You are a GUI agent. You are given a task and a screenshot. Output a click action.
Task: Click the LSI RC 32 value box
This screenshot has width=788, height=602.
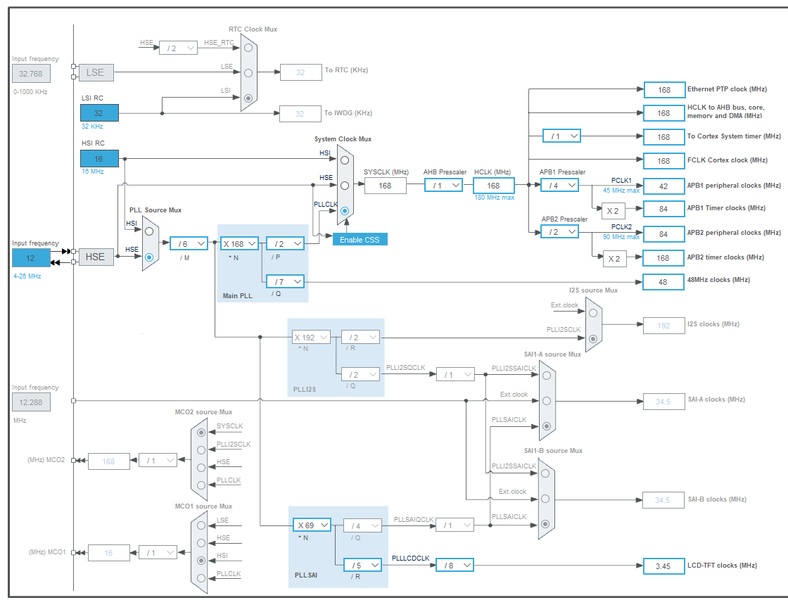(x=100, y=113)
